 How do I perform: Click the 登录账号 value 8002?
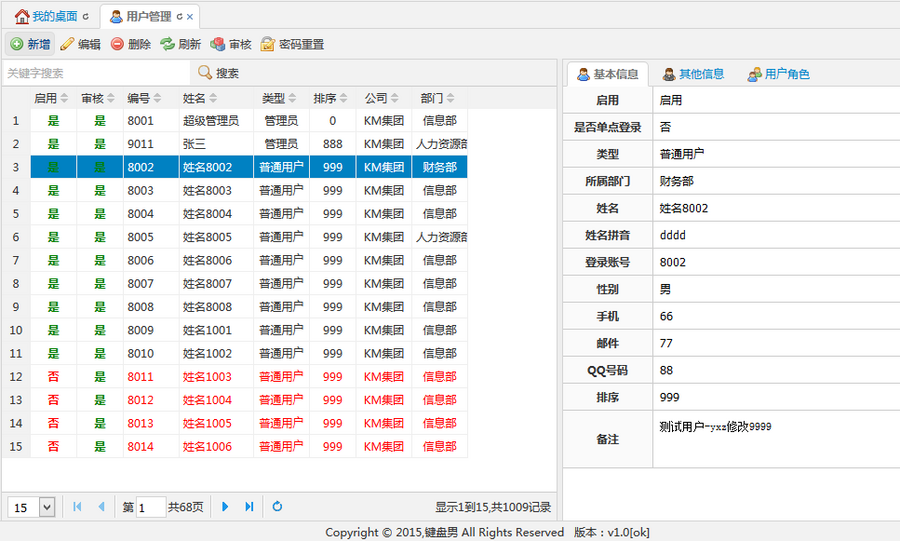coord(673,262)
